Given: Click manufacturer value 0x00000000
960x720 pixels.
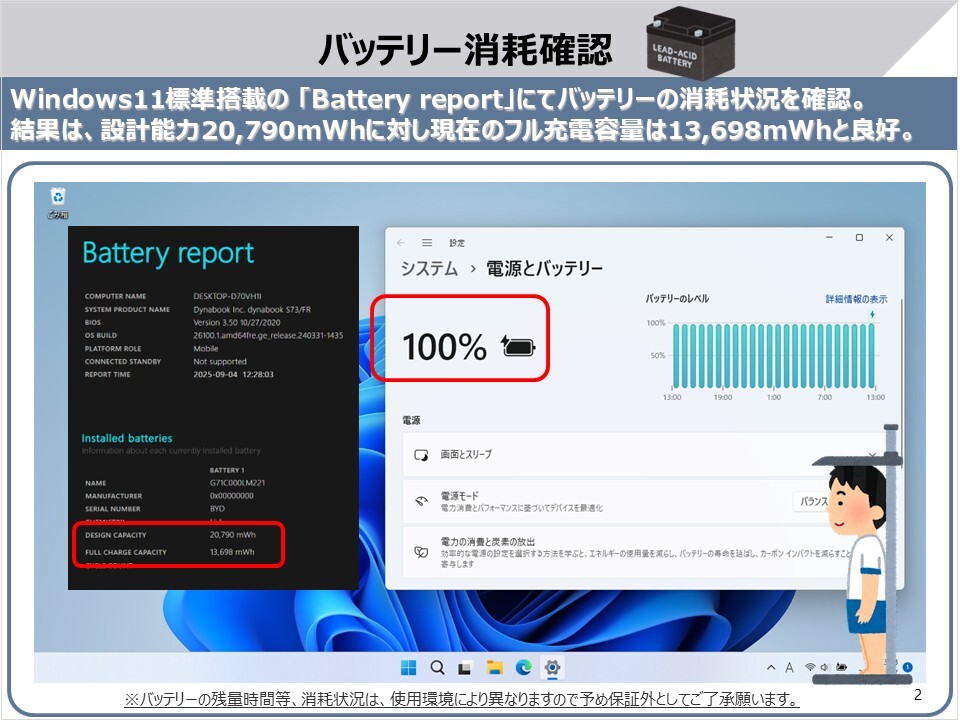Looking at the screenshot, I should [231, 496].
